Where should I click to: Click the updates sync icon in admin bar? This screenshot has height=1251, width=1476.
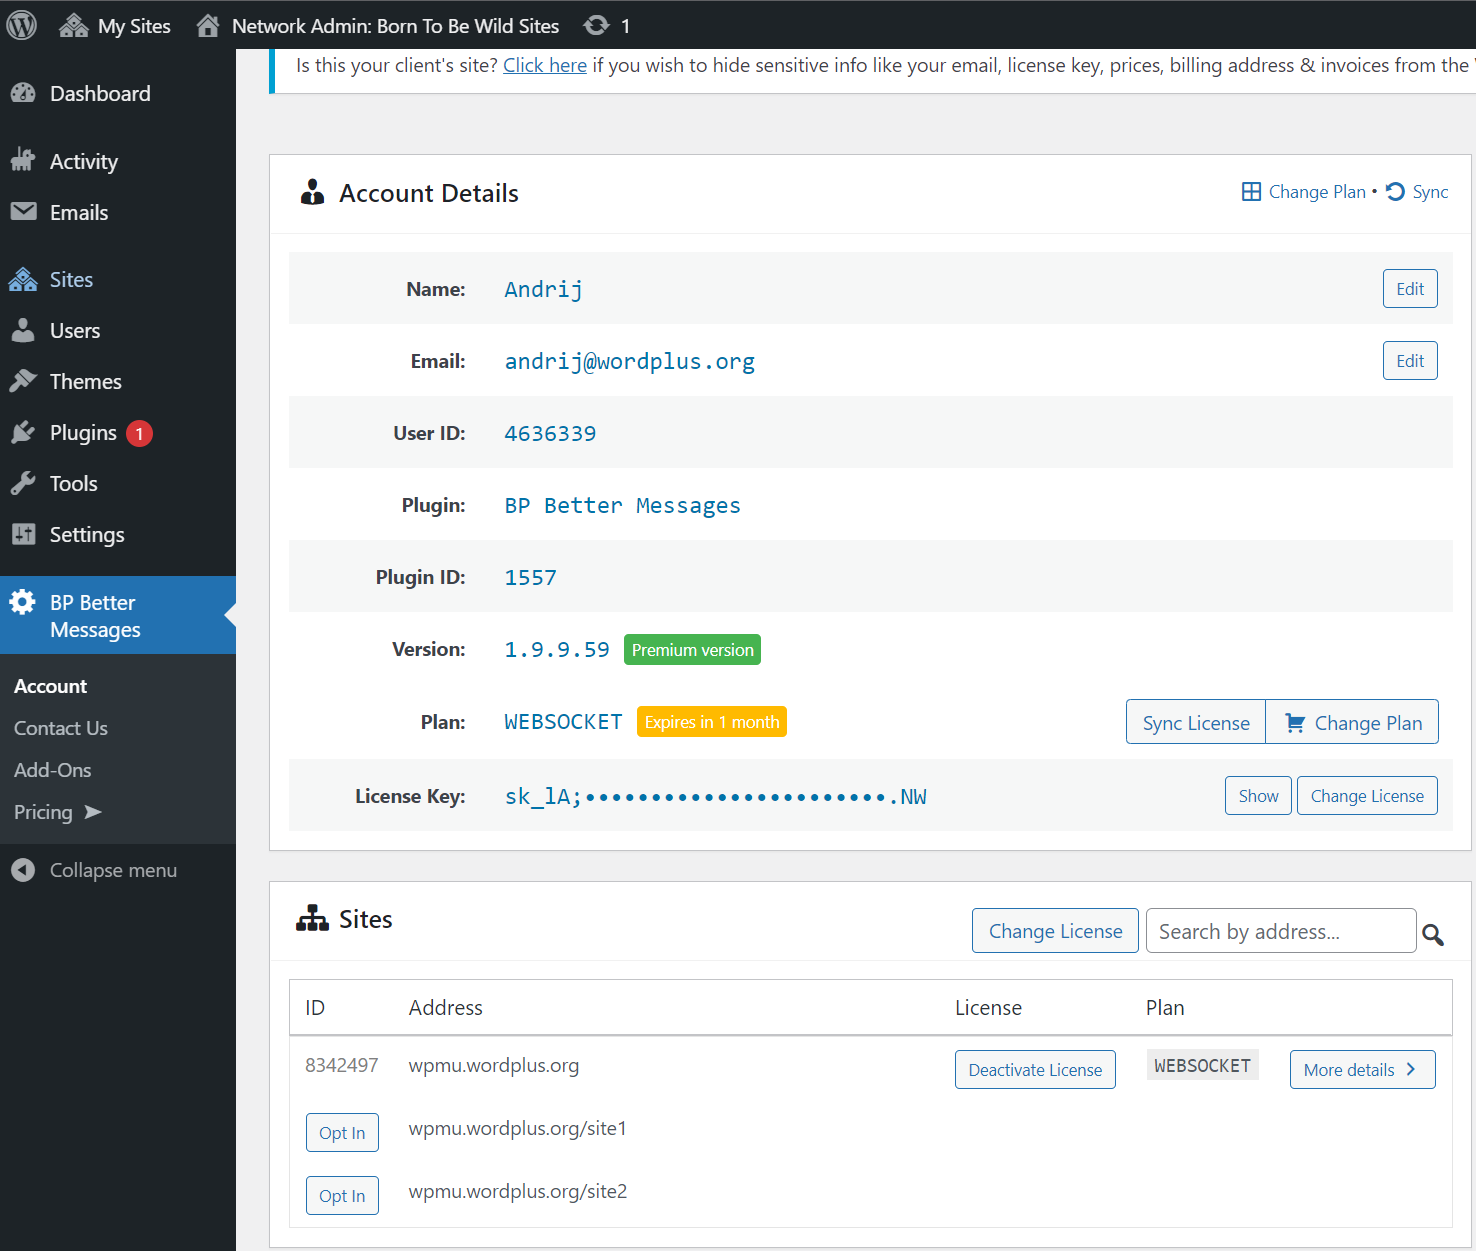point(597,26)
